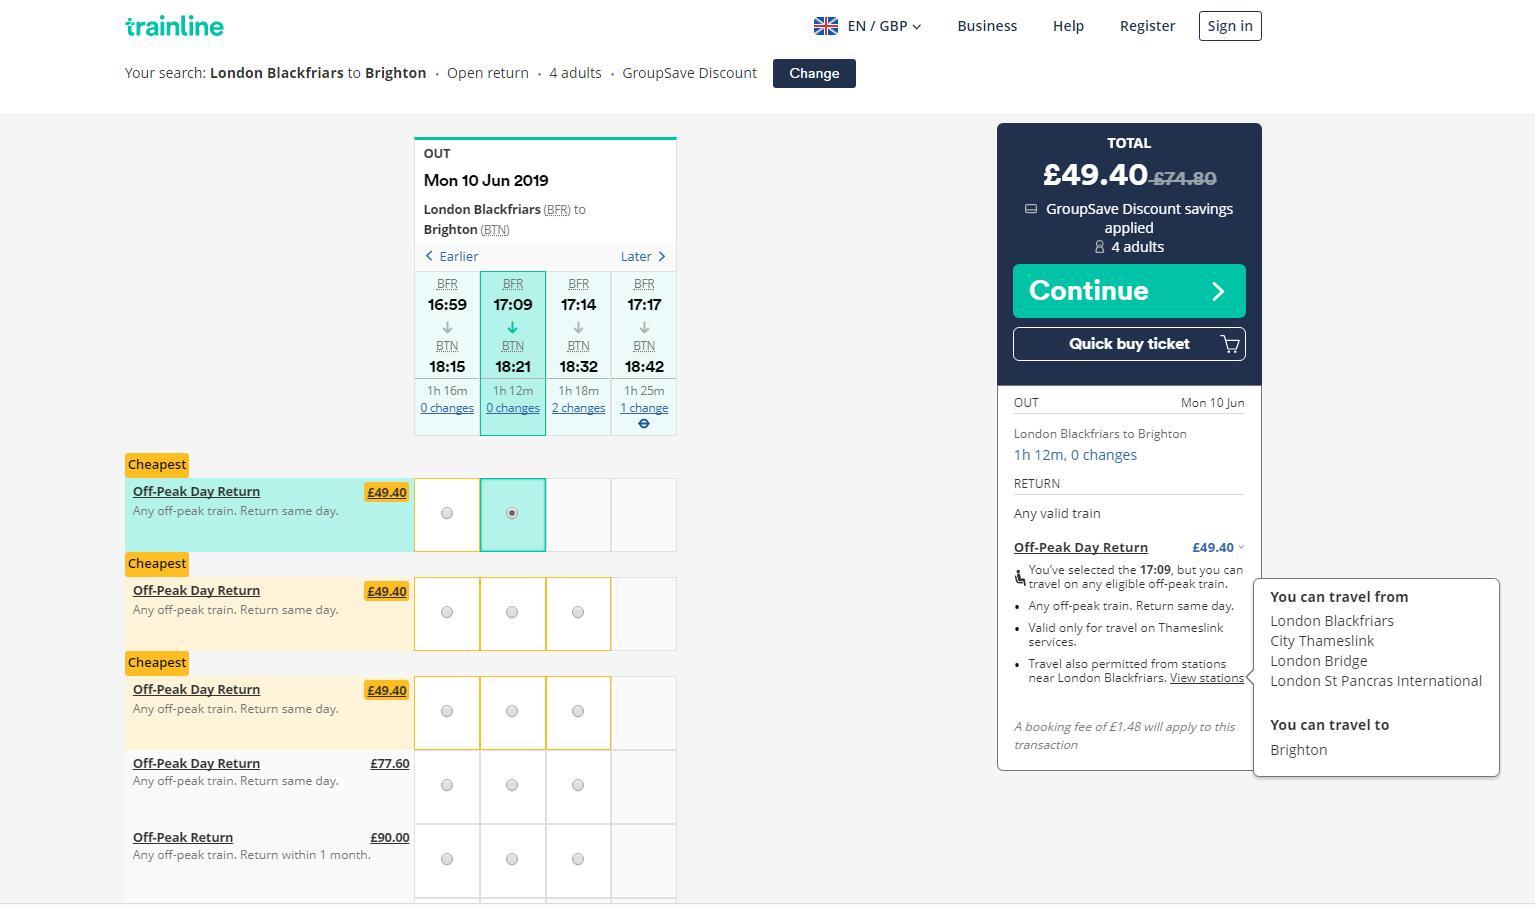The height and width of the screenshot is (907, 1535).
Task: Click the arrow icon on the Continue button
Action: 1218,291
